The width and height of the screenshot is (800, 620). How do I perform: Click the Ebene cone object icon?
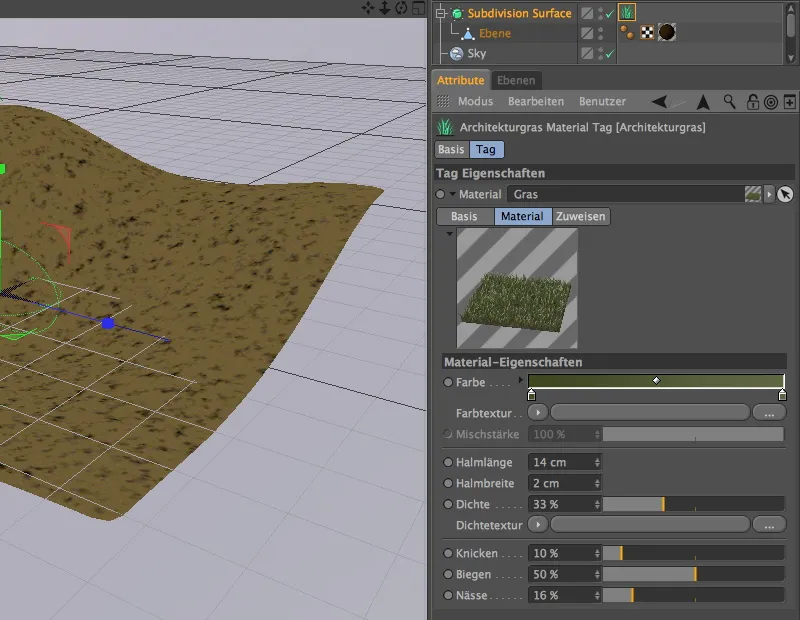point(467,33)
